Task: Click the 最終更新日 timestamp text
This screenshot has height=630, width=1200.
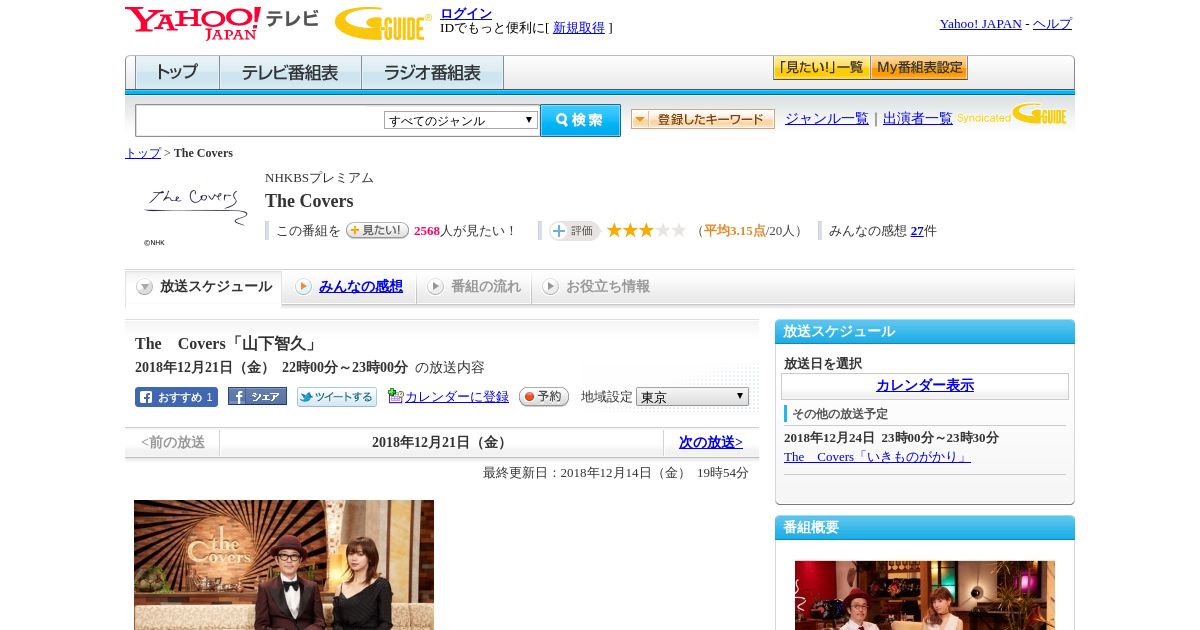Action: click(x=616, y=473)
